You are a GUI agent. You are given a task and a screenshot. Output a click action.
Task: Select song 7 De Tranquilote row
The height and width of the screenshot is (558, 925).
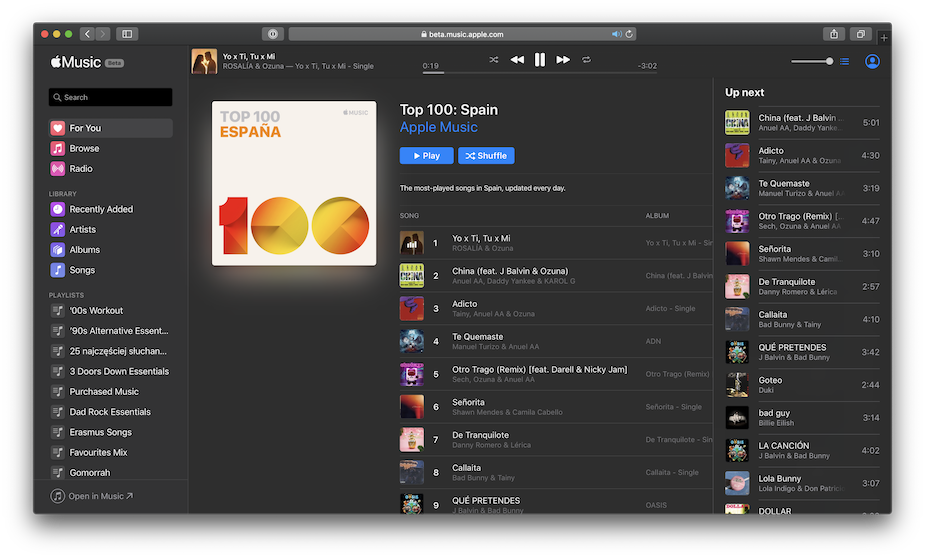pos(556,439)
